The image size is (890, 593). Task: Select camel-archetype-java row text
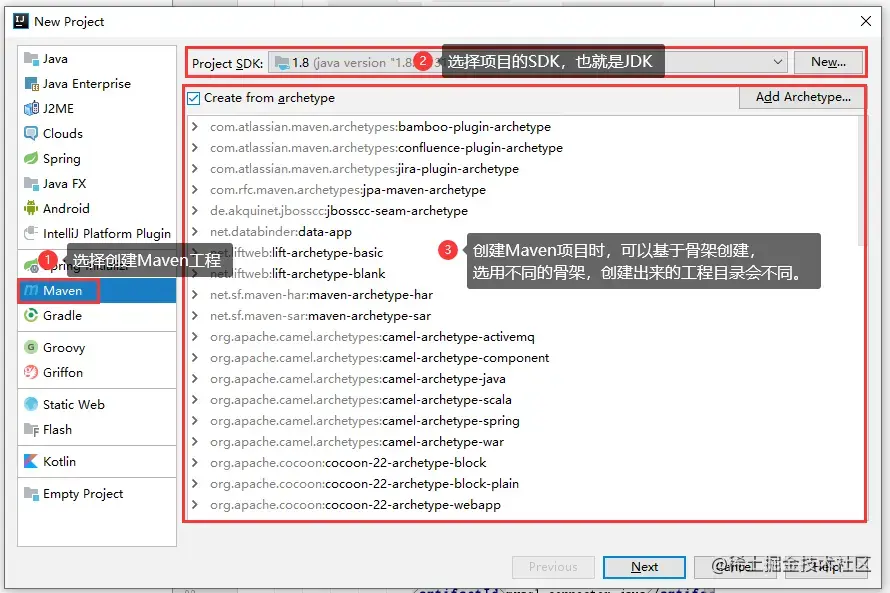pos(358,378)
